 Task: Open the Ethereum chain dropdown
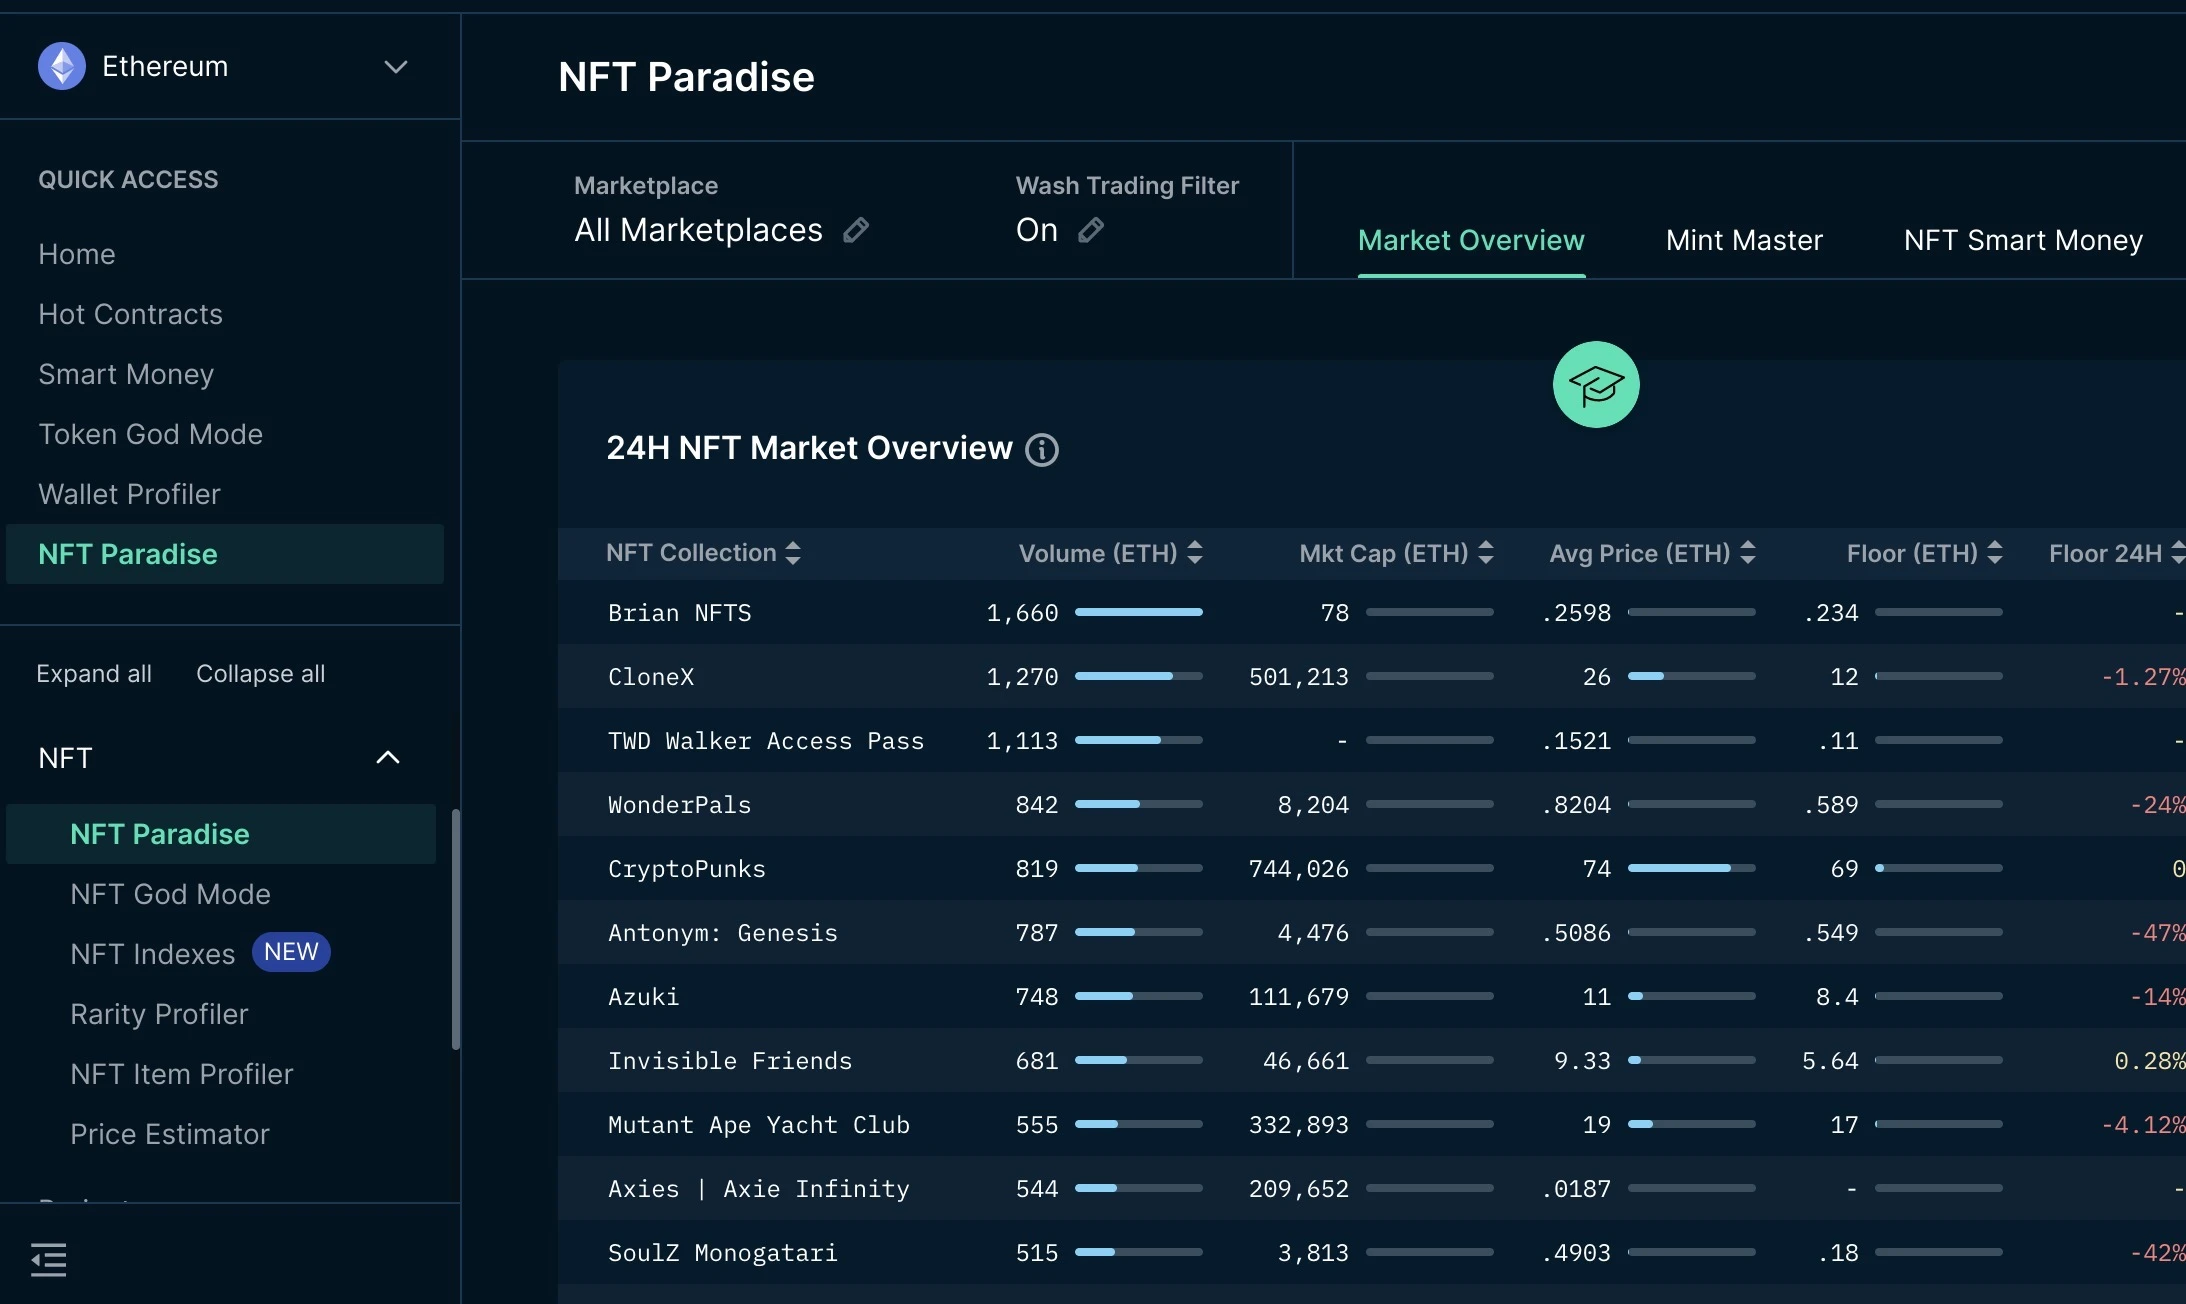(396, 67)
